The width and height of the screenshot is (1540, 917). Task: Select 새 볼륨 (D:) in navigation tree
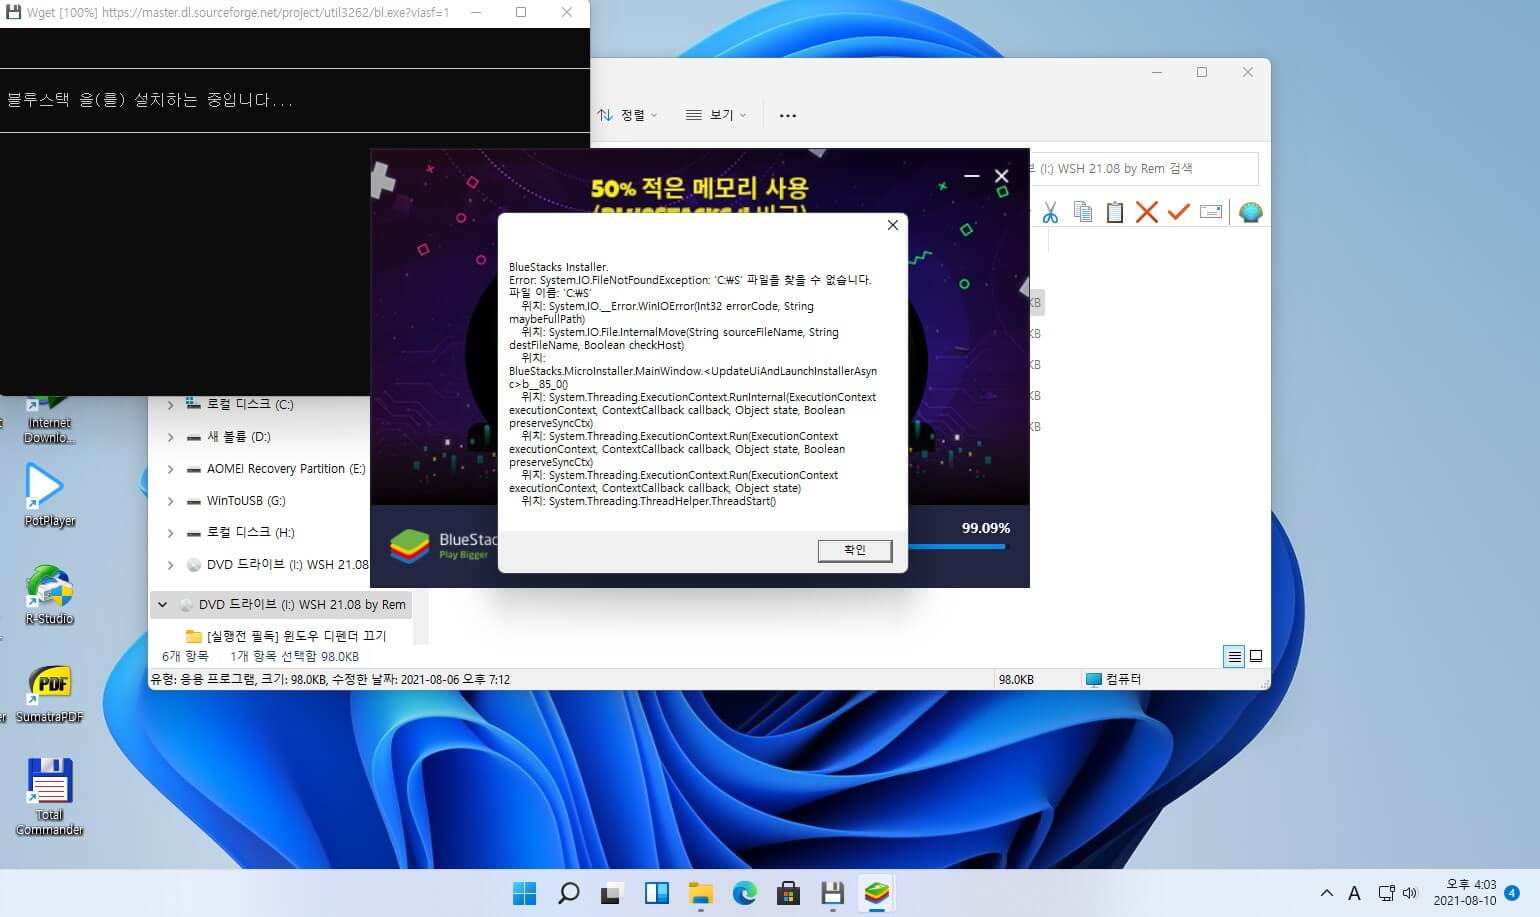[239, 437]
